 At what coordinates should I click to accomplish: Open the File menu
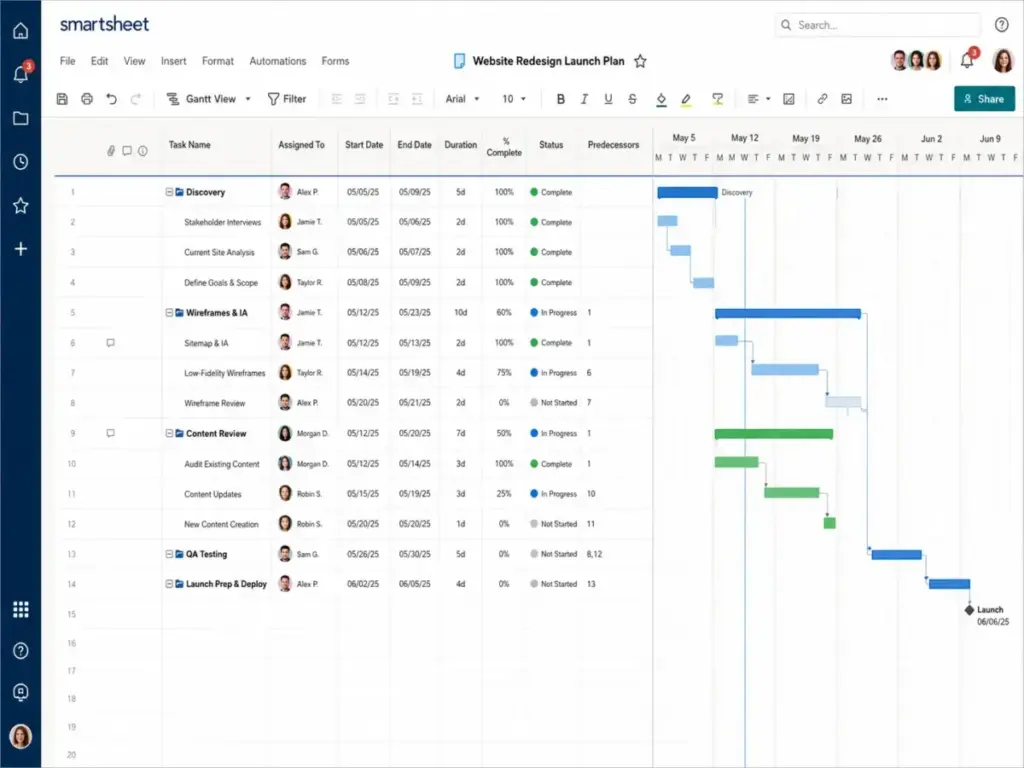point(67,61)
